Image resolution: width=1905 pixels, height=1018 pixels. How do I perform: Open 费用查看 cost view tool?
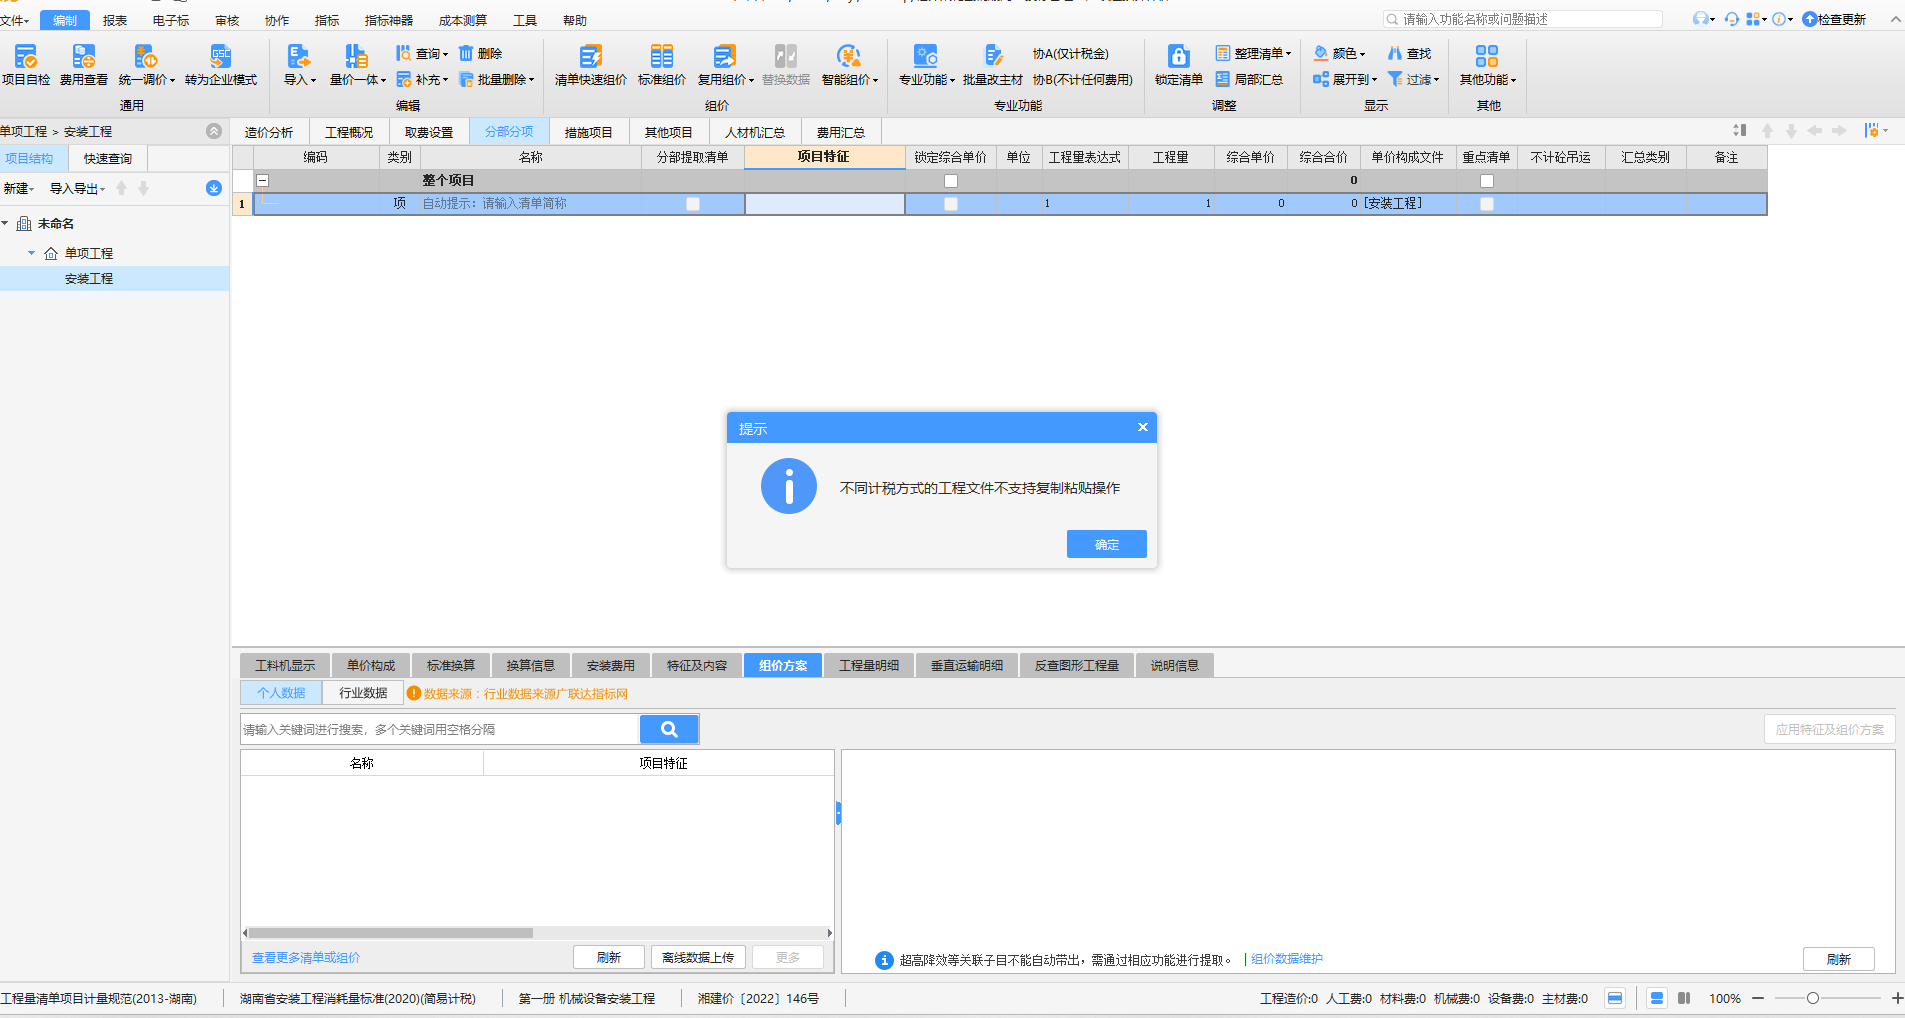click(84, 64)
